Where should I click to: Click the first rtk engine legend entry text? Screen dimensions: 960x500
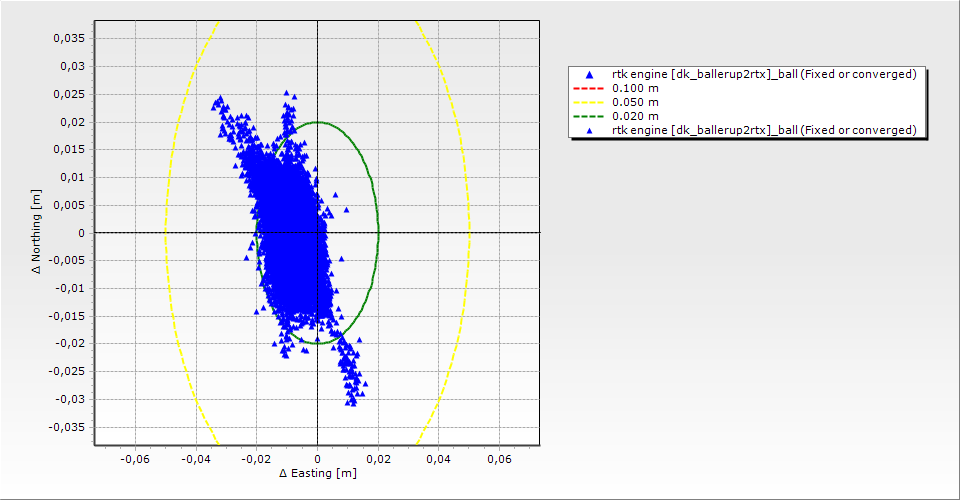[764, 74]
